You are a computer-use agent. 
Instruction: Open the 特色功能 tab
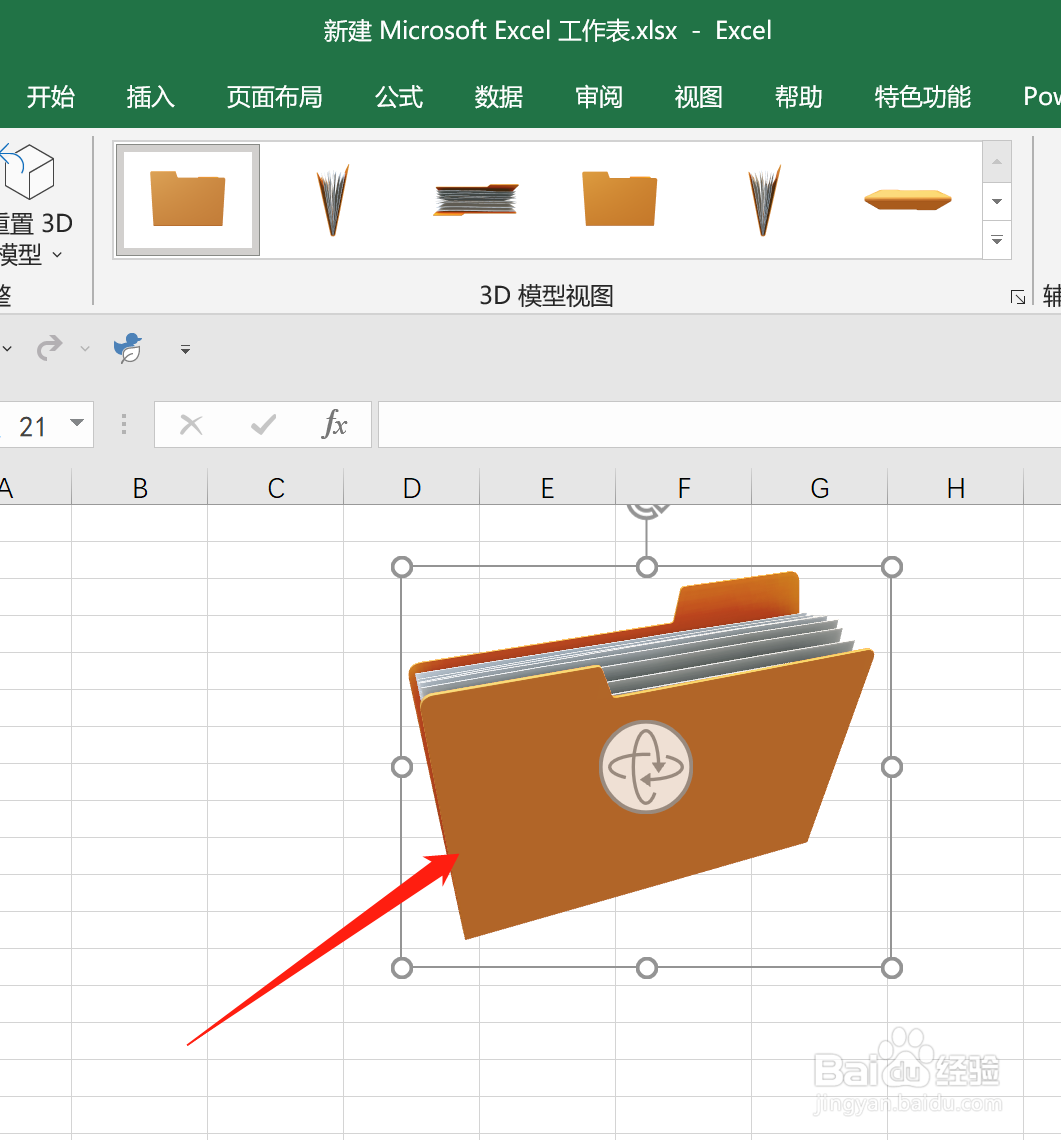(923, 97)
